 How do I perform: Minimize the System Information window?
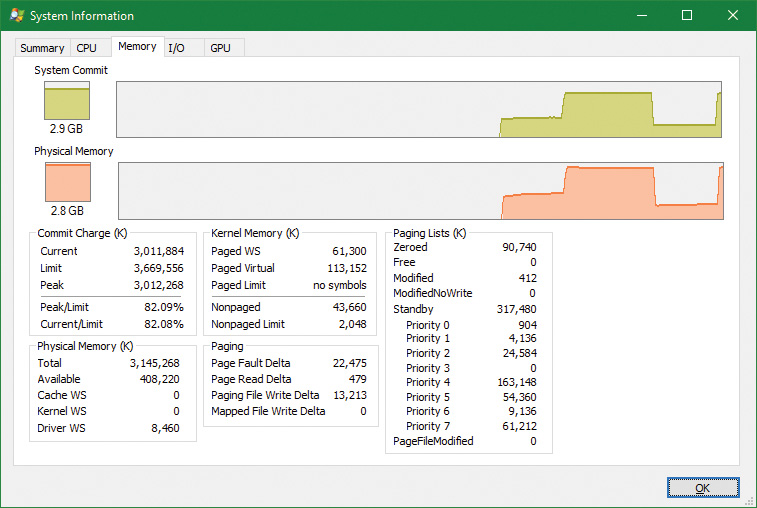pos(641,16)
